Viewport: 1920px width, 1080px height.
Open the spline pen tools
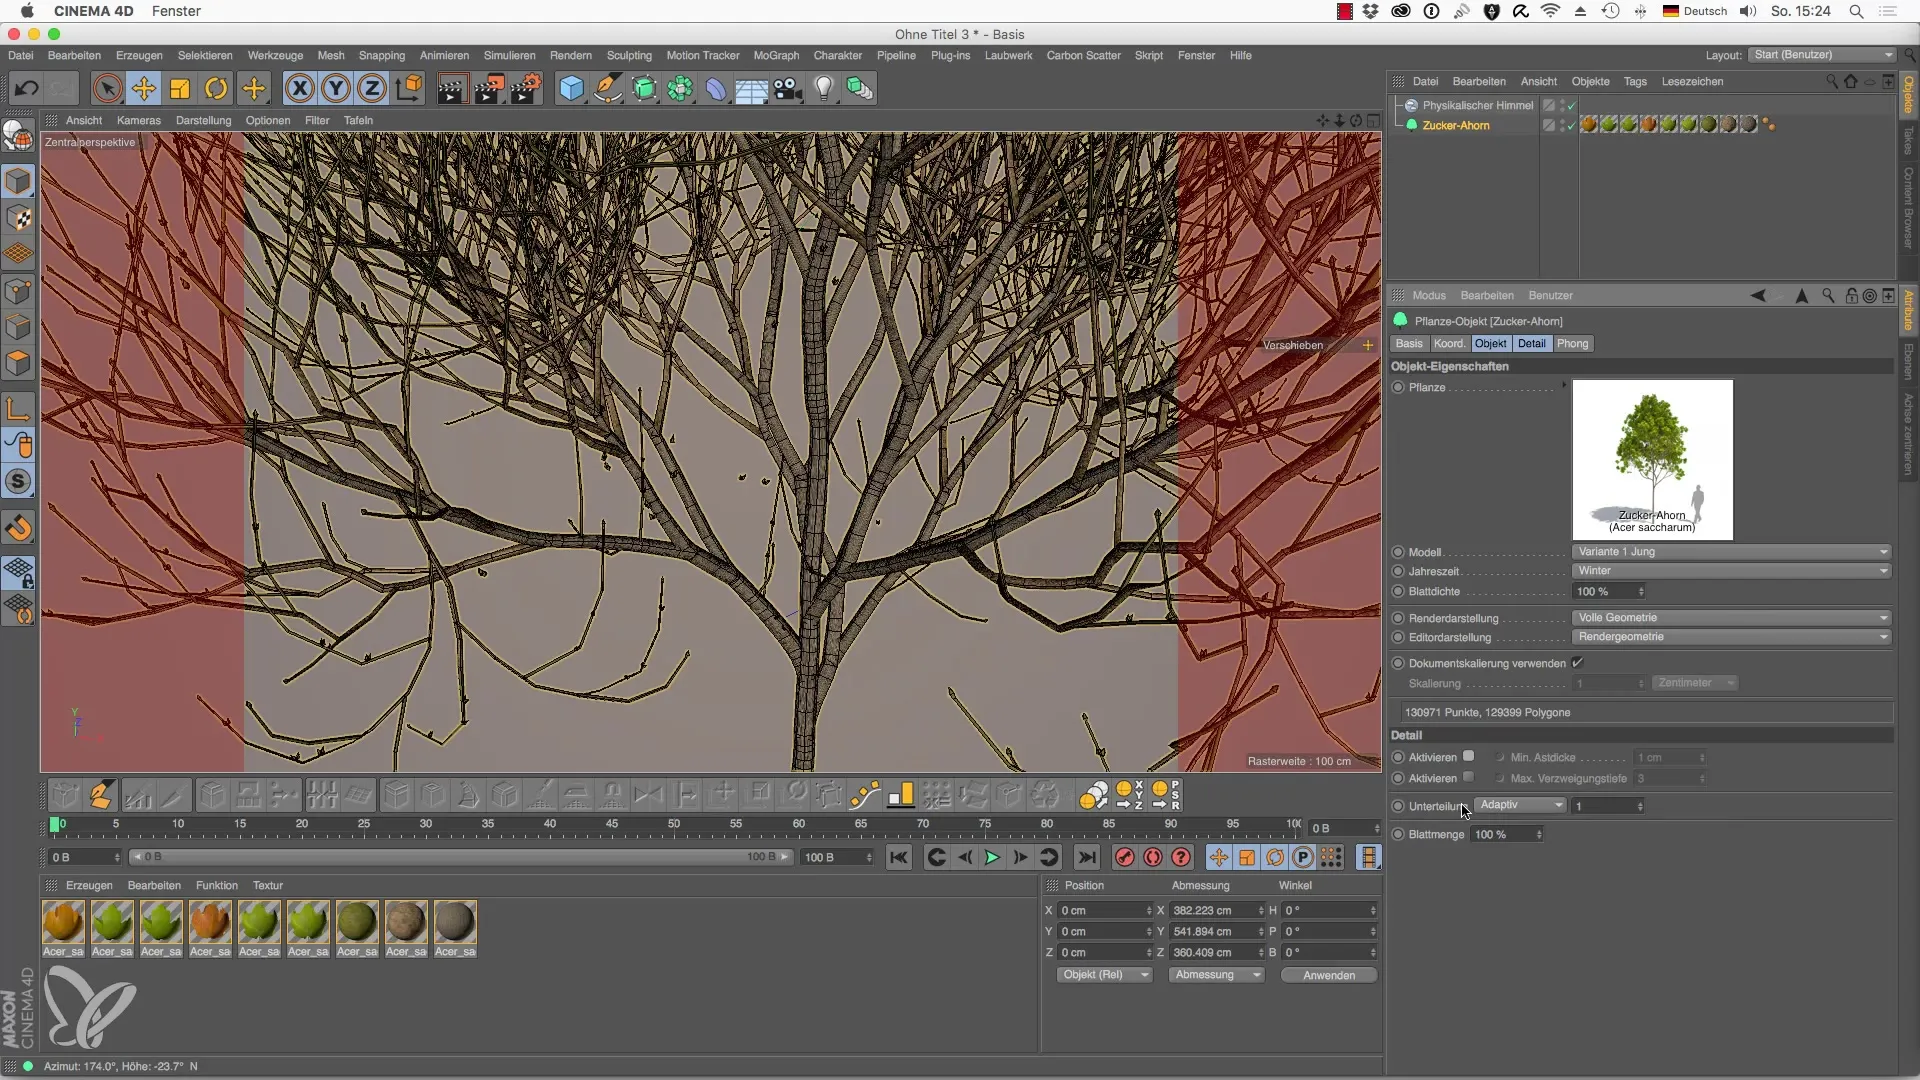click(x=608, y=88)
